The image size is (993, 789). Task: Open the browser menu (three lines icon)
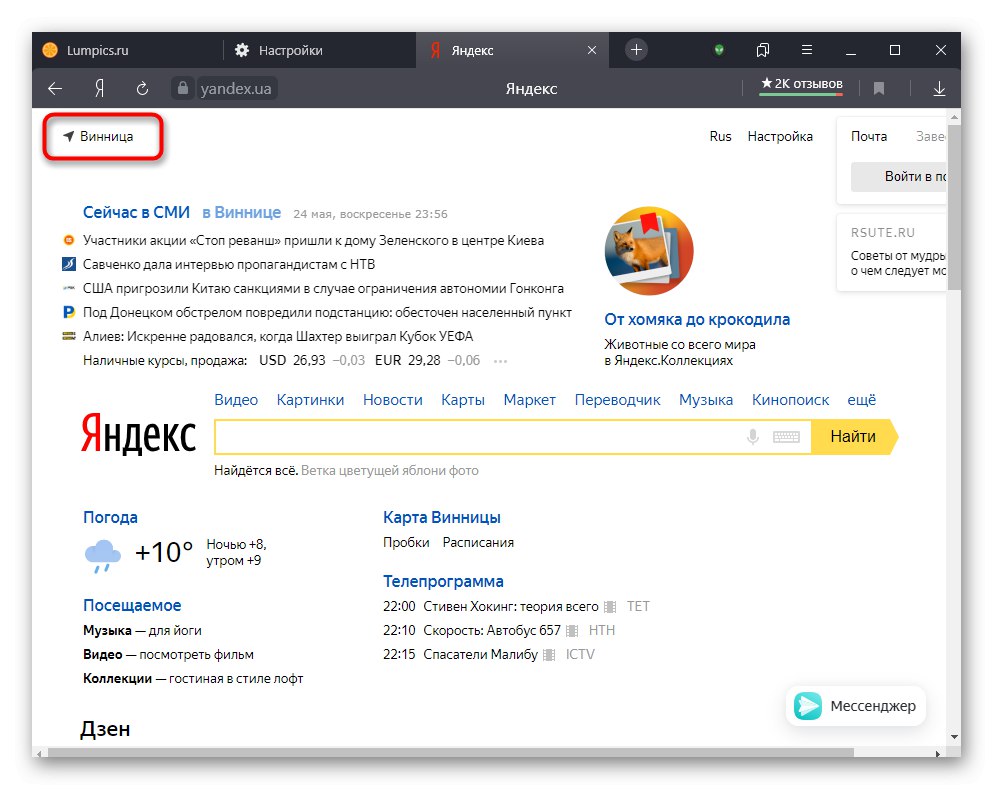pos(806,49)
